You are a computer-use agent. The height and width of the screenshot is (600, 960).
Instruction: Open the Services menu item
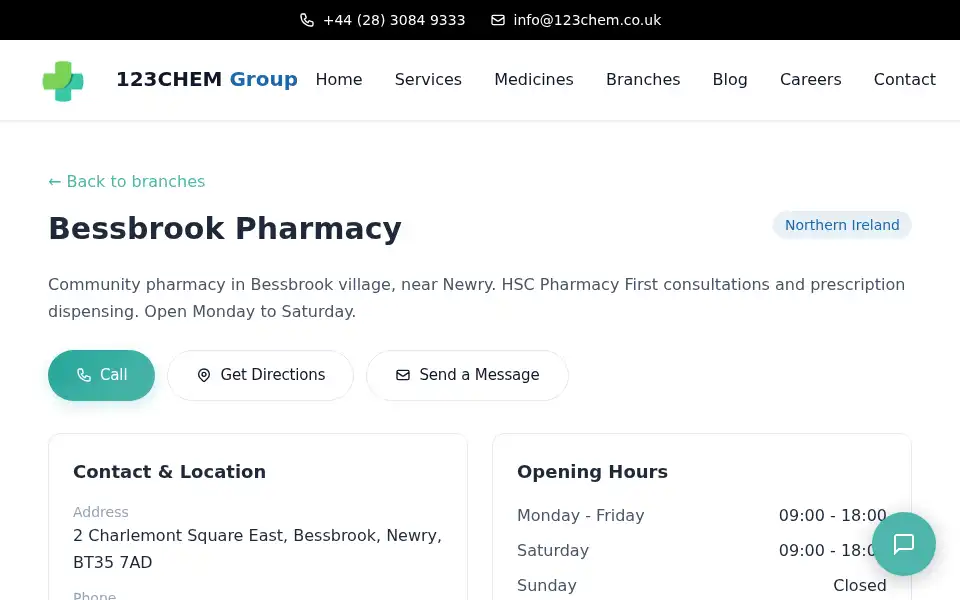point(428,80)
